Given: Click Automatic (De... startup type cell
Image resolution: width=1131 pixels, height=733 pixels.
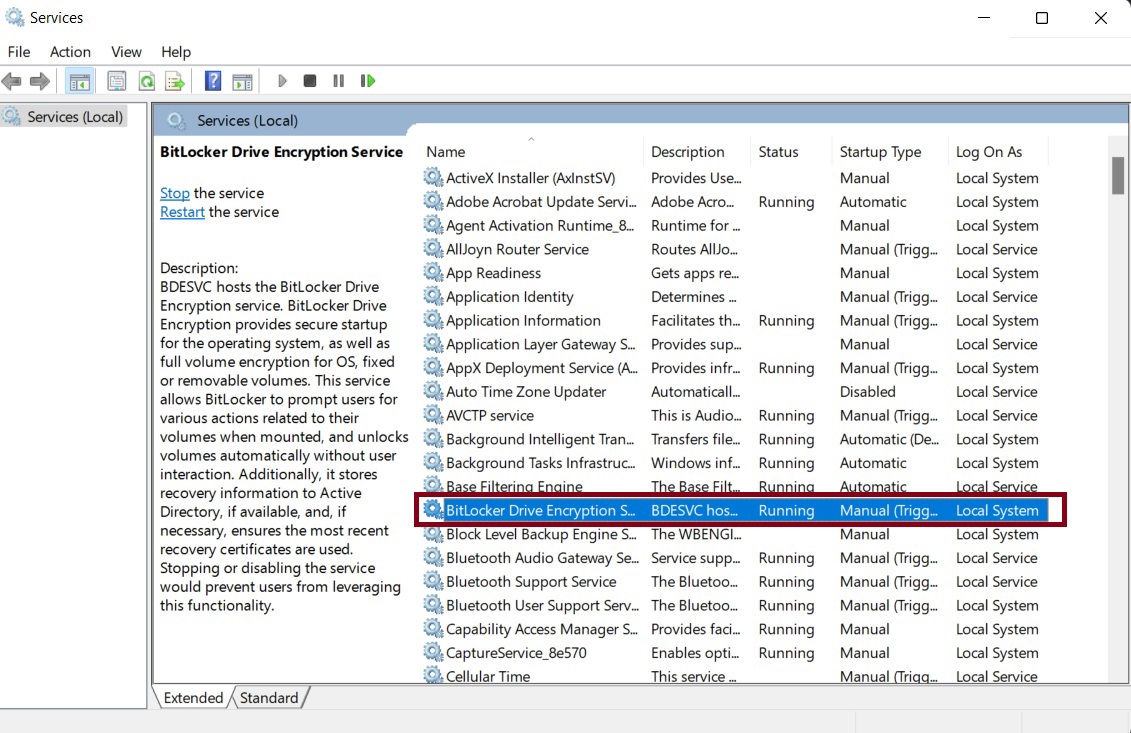Looking at the screenshot, I should click(889, 439).
